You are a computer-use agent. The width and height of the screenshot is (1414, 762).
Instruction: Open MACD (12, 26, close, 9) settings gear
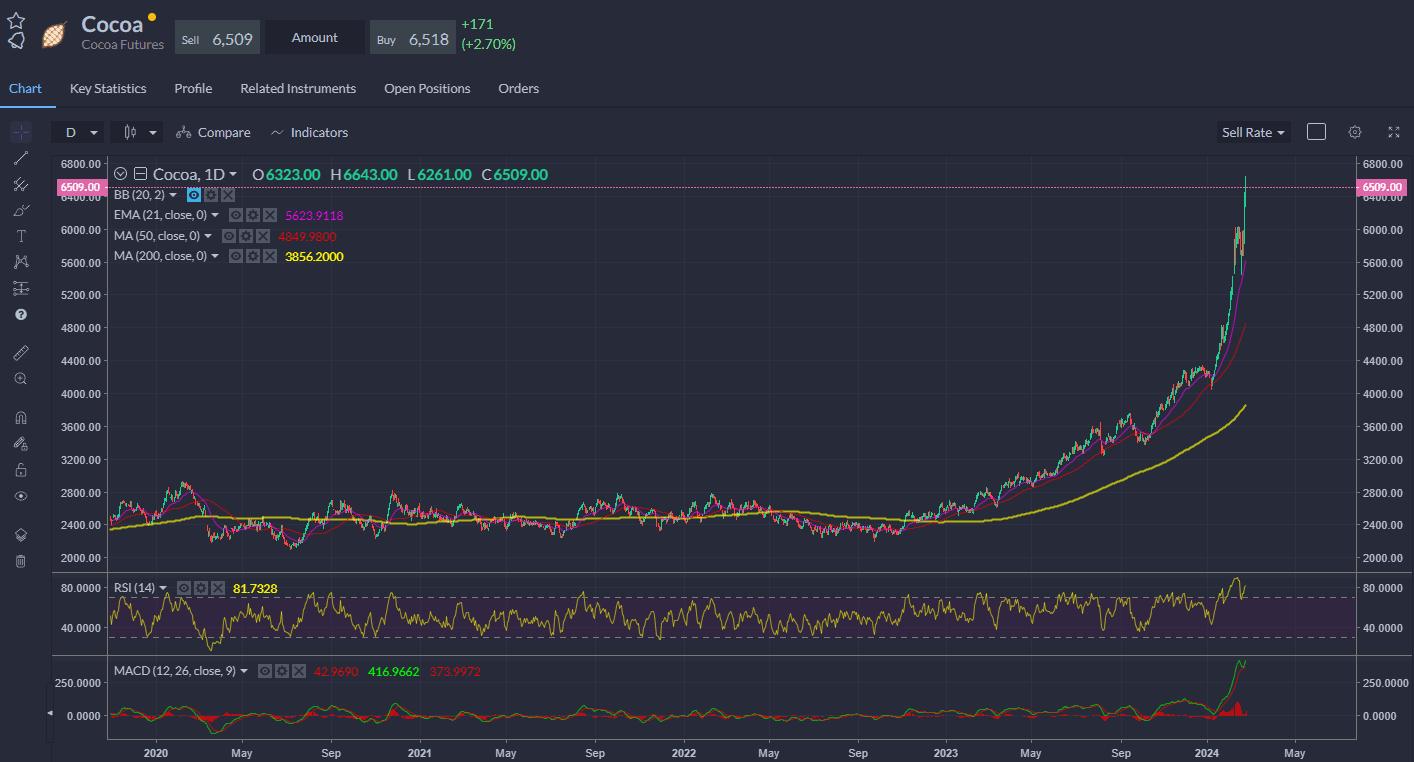pyautogui.click(x=281, y=671)
